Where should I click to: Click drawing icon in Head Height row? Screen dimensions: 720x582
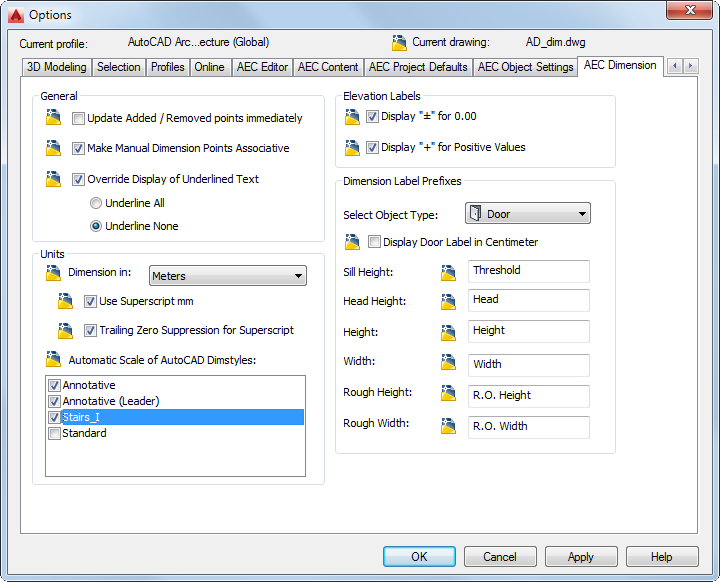tap(448, 302)
